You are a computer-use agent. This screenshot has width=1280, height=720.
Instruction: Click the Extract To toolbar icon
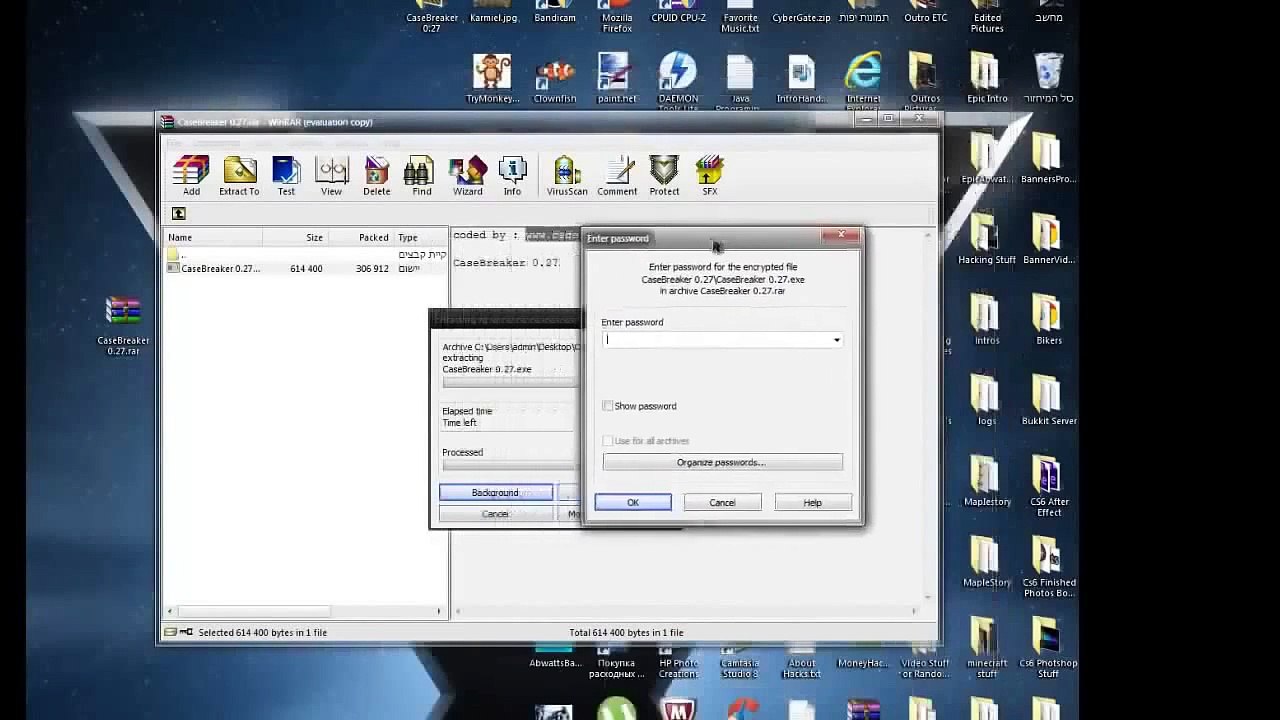click(x=239, y=176)
